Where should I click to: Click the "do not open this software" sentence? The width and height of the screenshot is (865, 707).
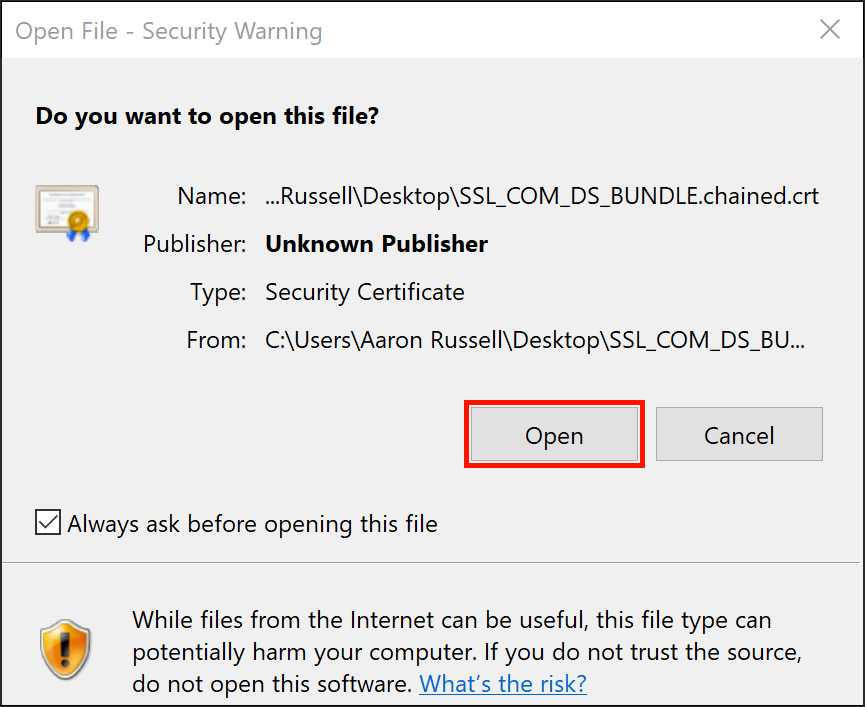click(x=272, y=684)
